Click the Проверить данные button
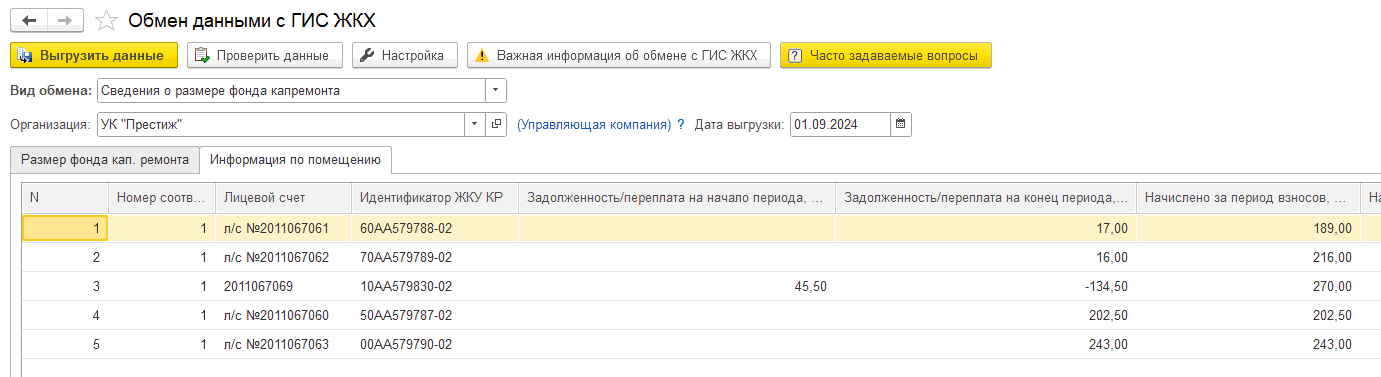 [265, 55]
